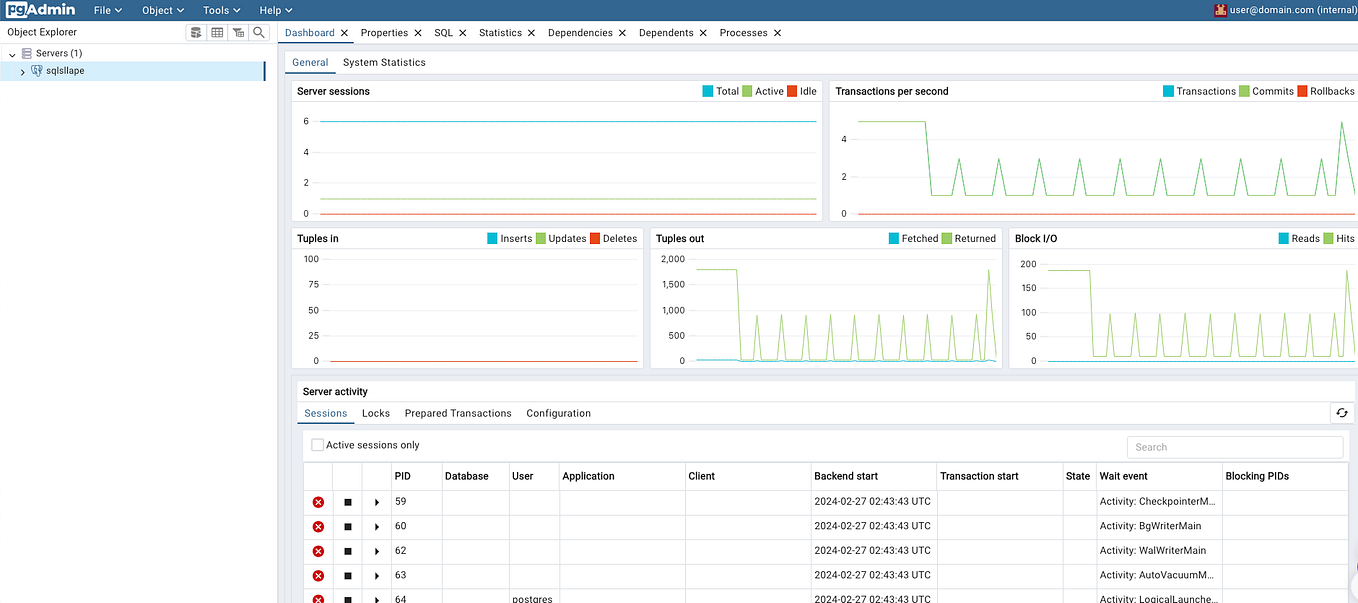The width and height of the screenshot is (1358, 603).
Task: Open the Locks tab
Action: [376, 413]
